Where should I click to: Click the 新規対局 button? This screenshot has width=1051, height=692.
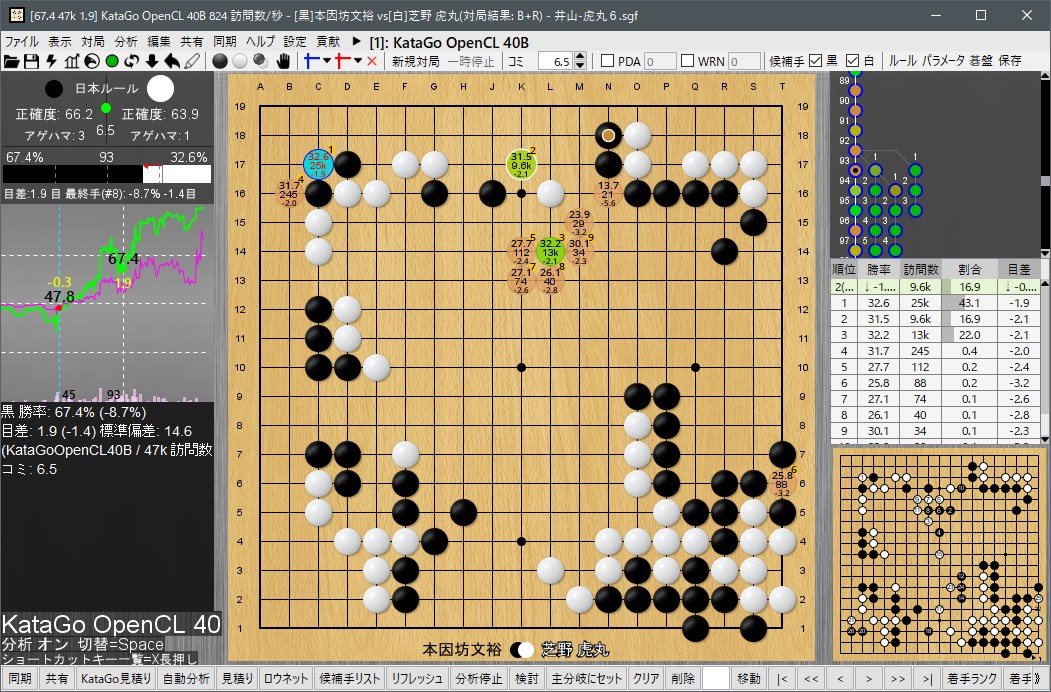pyautogui.click(x=416, y=61)
